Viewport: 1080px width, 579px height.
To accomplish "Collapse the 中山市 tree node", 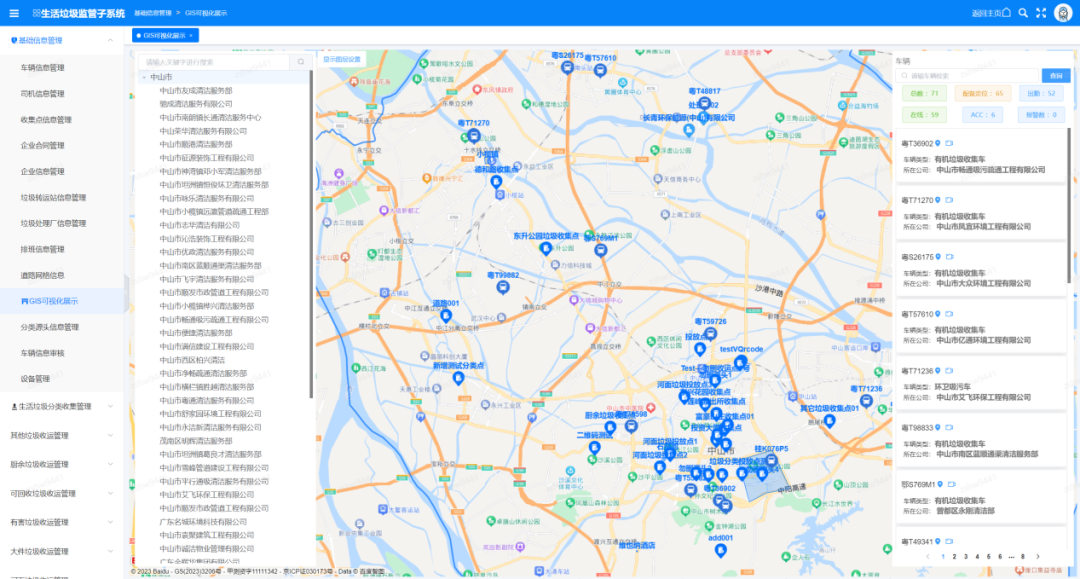I will click(144, 77).
